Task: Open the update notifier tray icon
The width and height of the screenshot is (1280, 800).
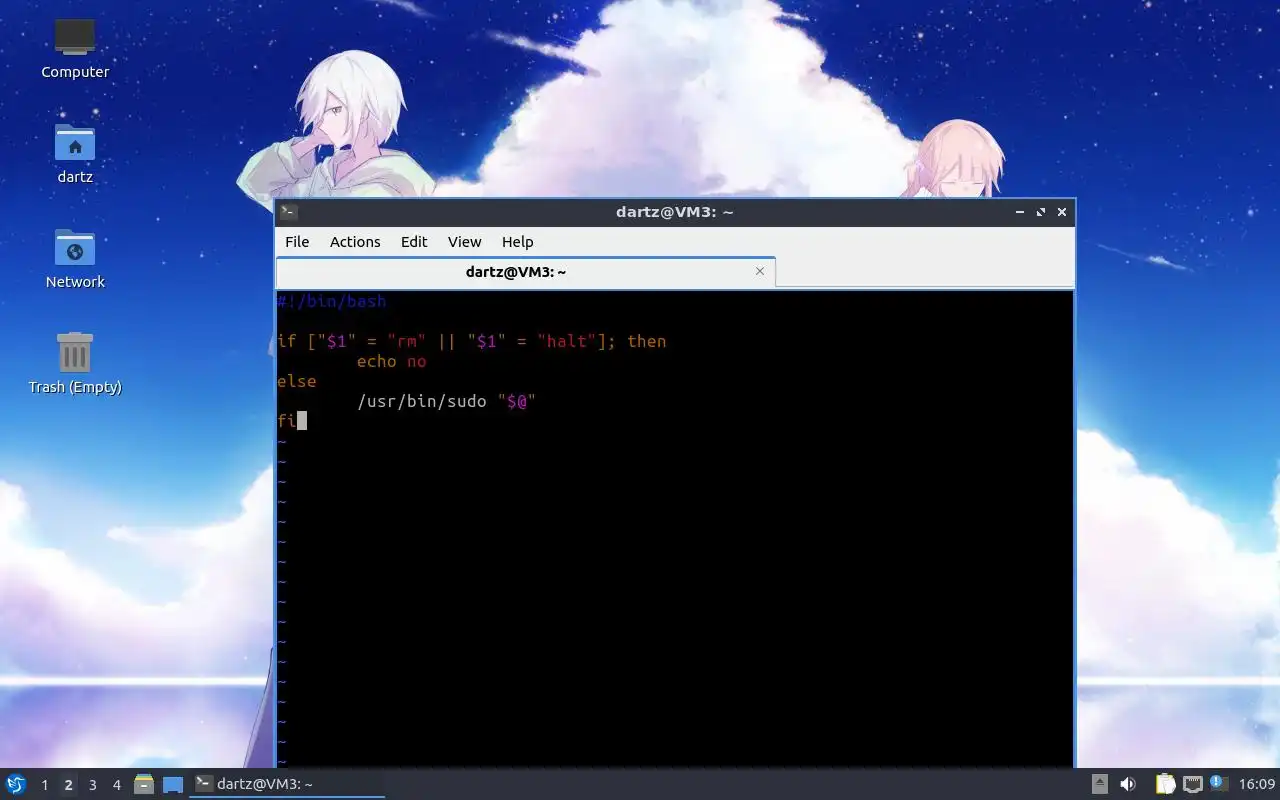Action: [x=1218, y=783]
